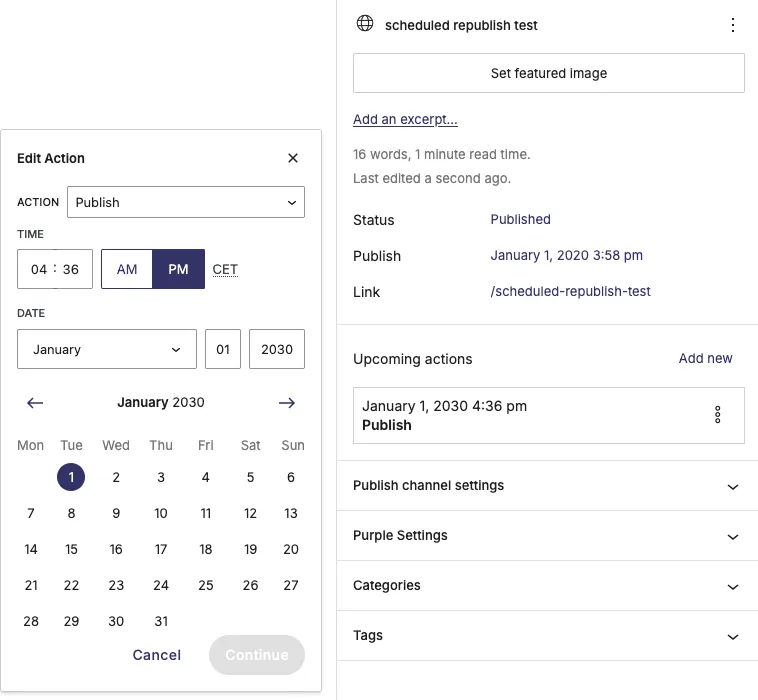Pick day 22 on the calendar
The image size is (758, 700).
click(71, 585)
